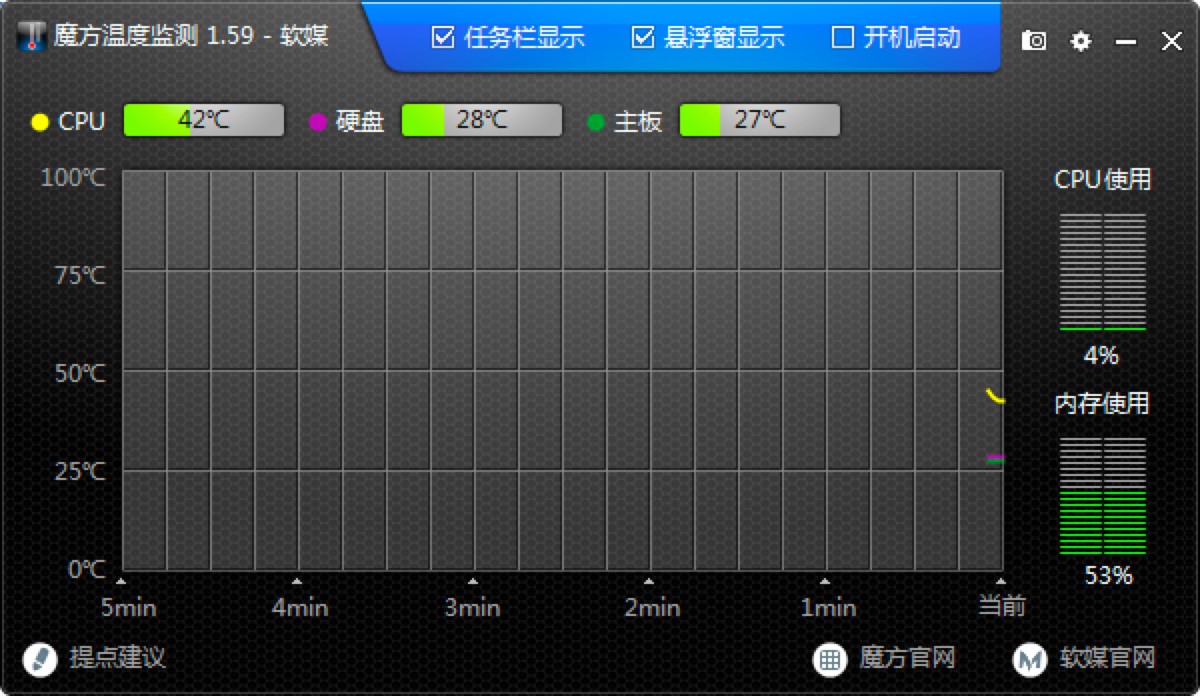Uncheck 悬浮窗显示 checkbox
Screen dimensions: 1200x696
pyautogui.click(x=643, y=38)
